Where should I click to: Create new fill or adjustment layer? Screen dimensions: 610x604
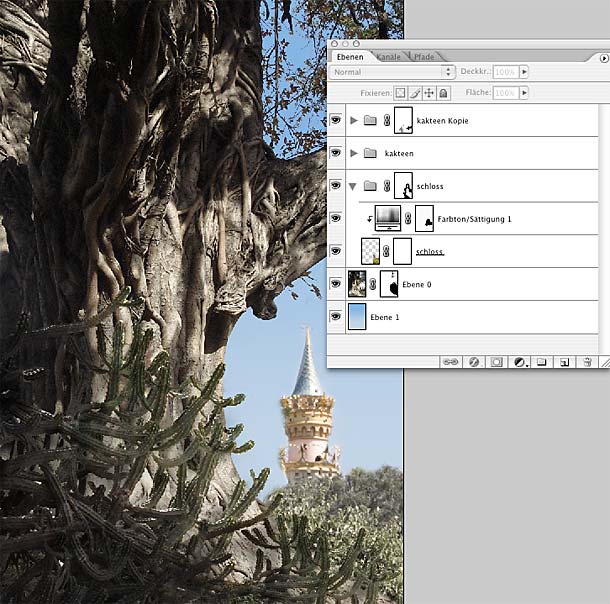click(520, 362)
